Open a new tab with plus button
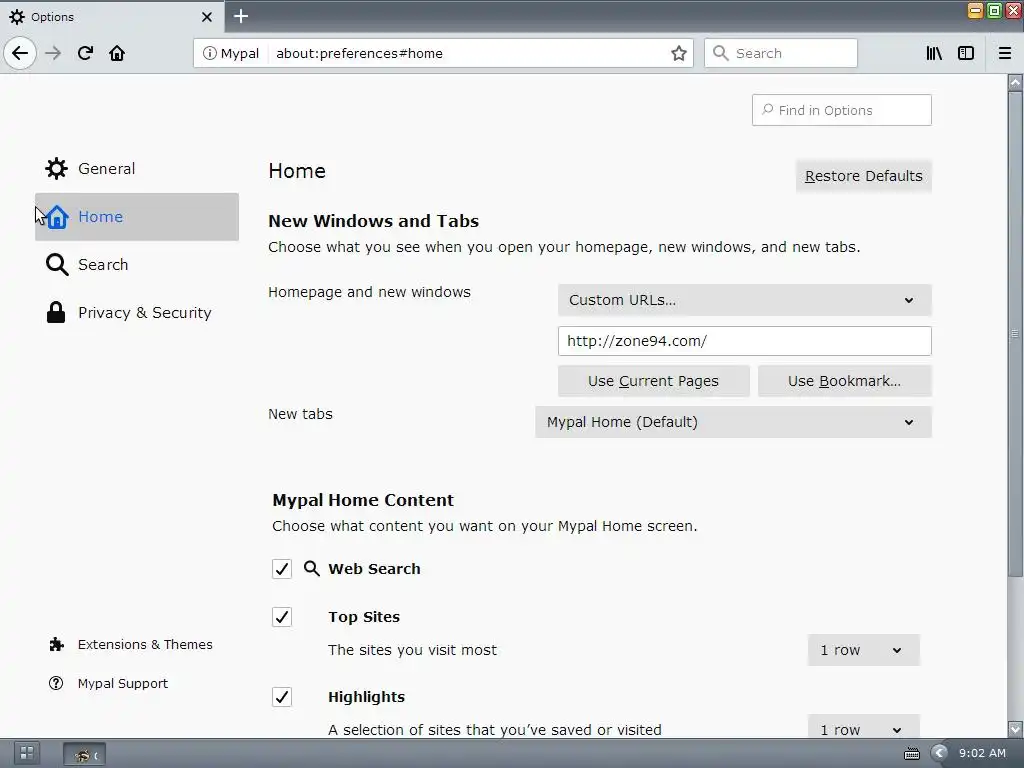This screenshot has height=768, width=1024. pos(241,16)
